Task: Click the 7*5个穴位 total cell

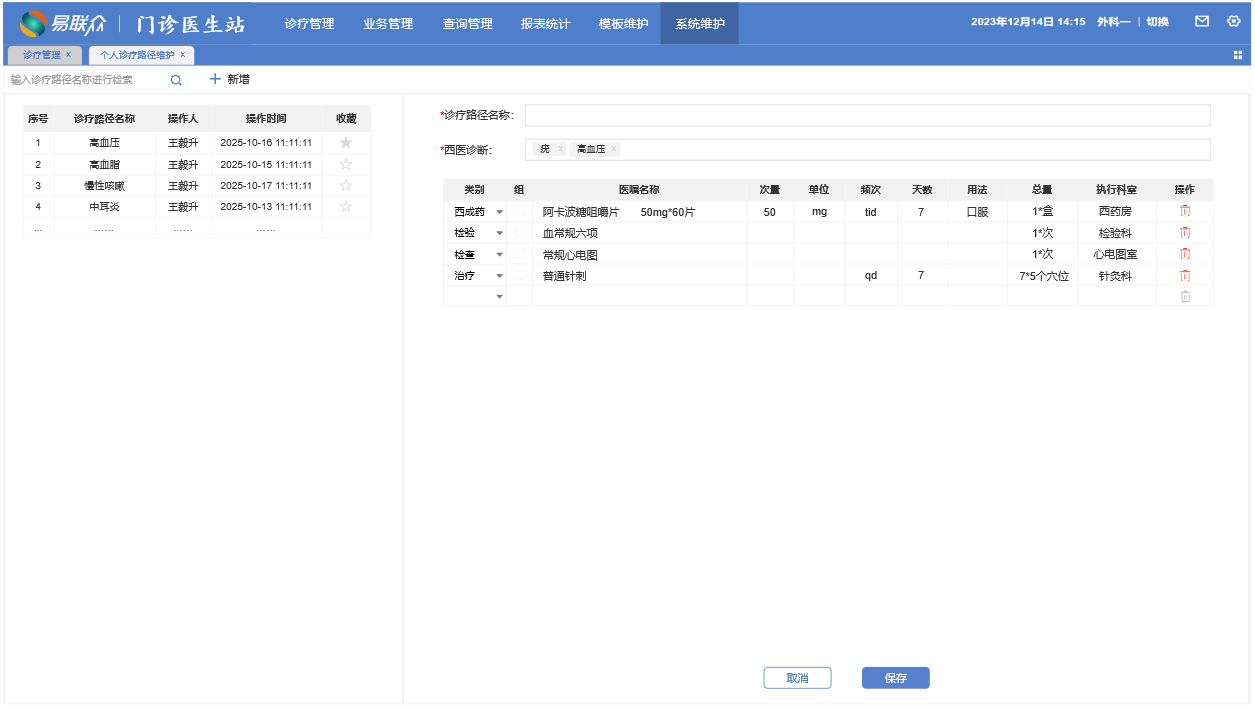Action: pyautogui.click(x=1043, y=276)
